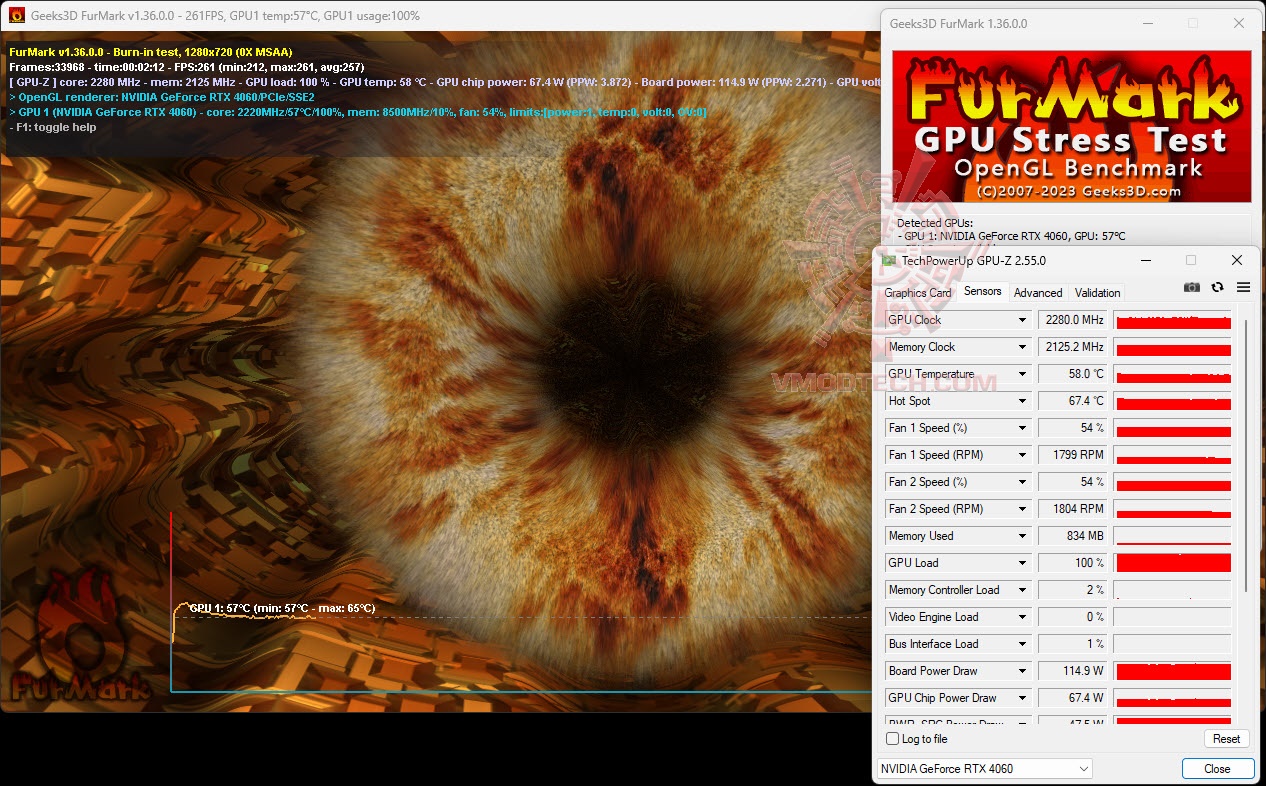Viewport: 1266px width, 786px height.
Task: Enable the Log to file checkbox
Action: coord(893,739)
